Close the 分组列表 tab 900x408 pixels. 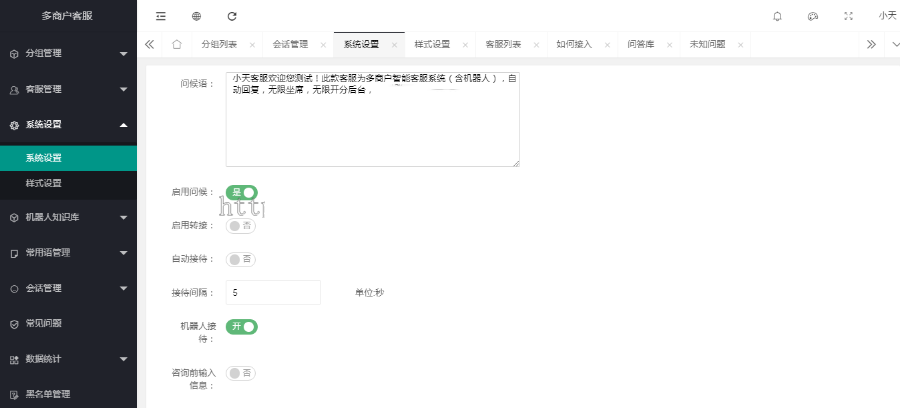[x=252, y=45]
